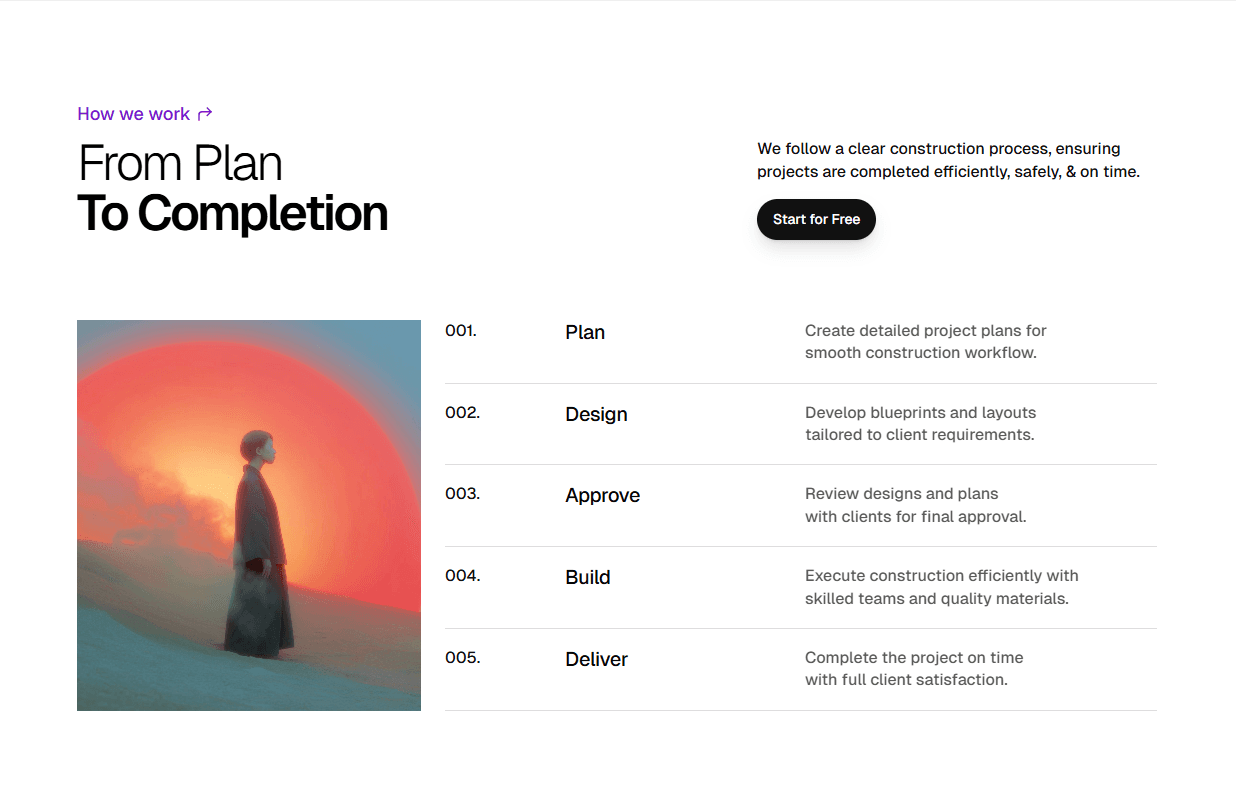
Task: Open the Approve process step
Action: [x=602, y=495]
